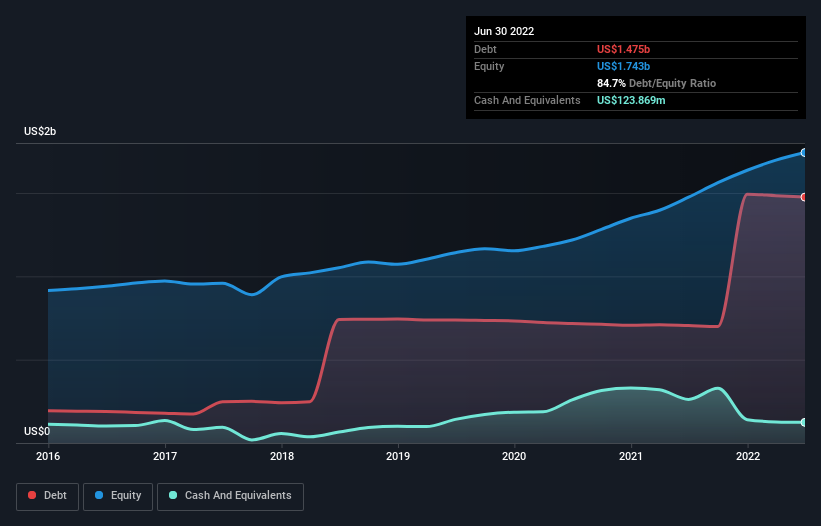The height and width of the screenshot is (526, 821).
Task: Click the tooltip Cash And Equivalents label
Action: pos(527,100)
